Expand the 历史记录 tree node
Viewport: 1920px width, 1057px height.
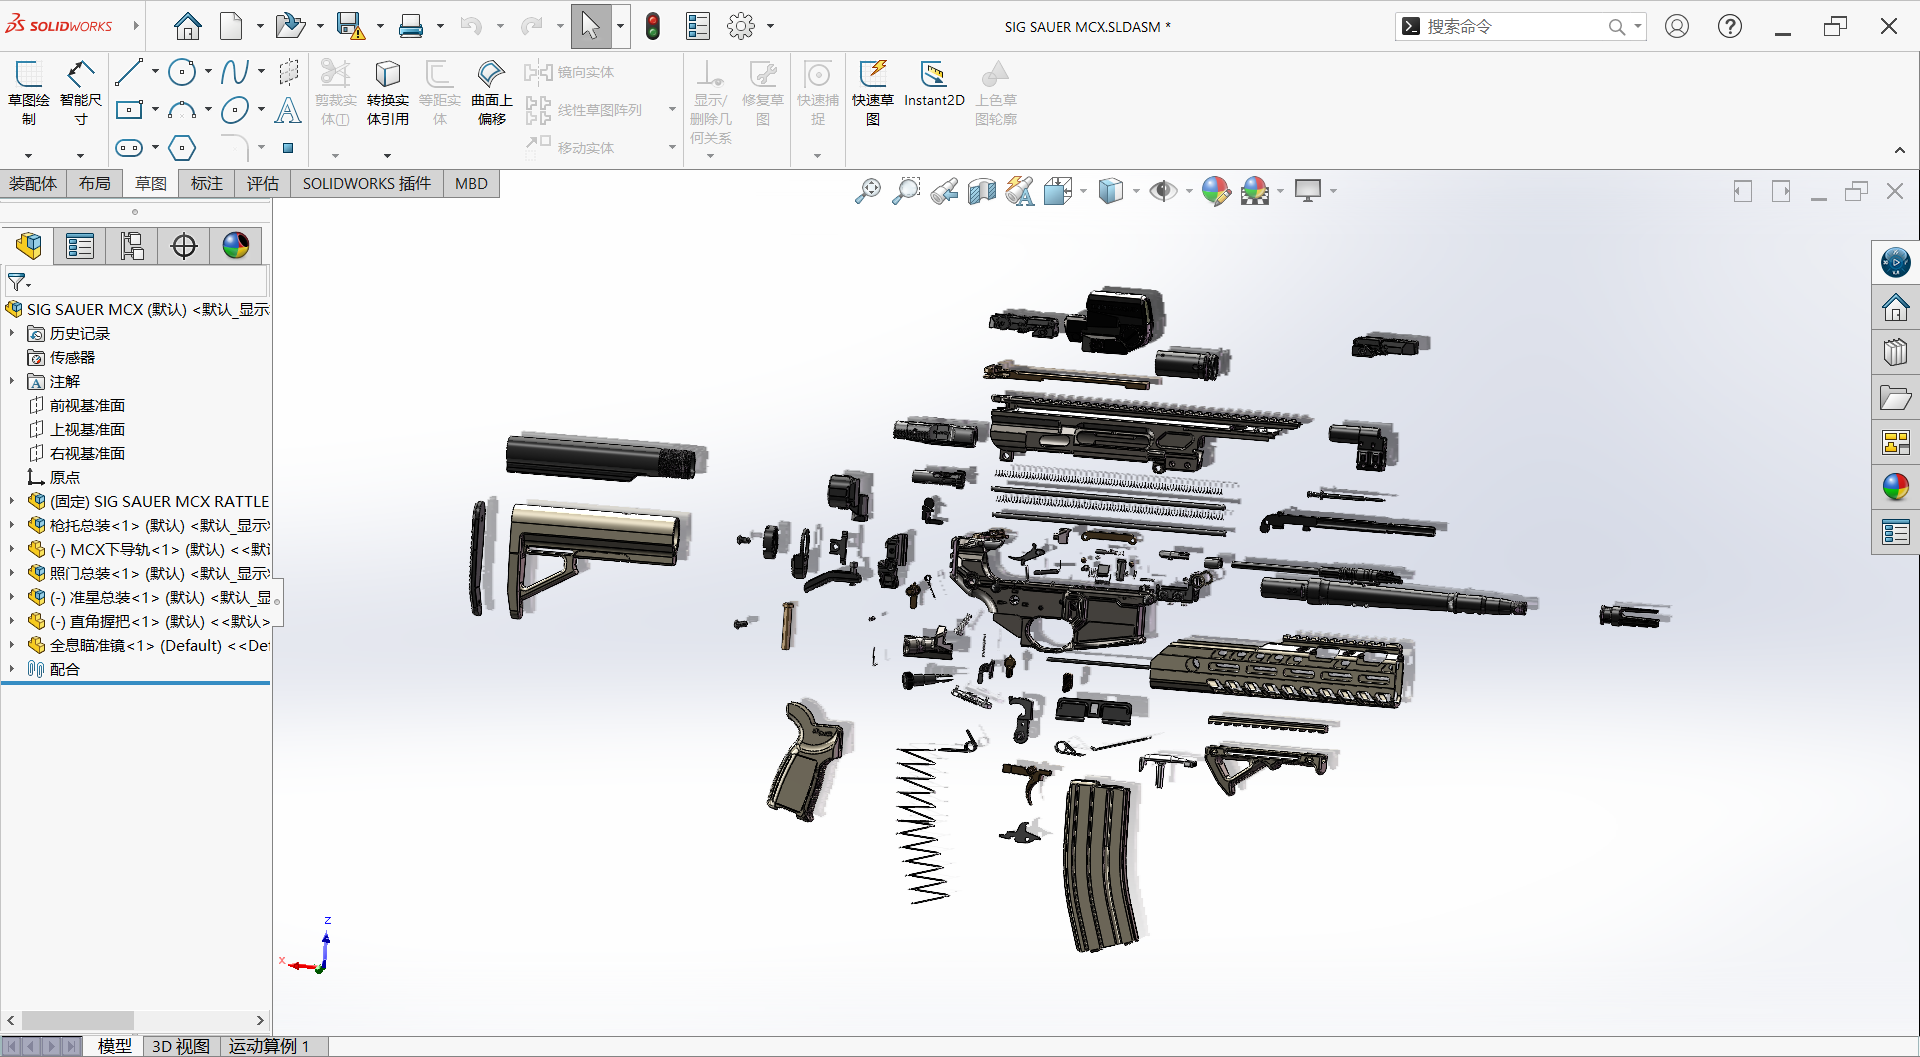[12, 333]
